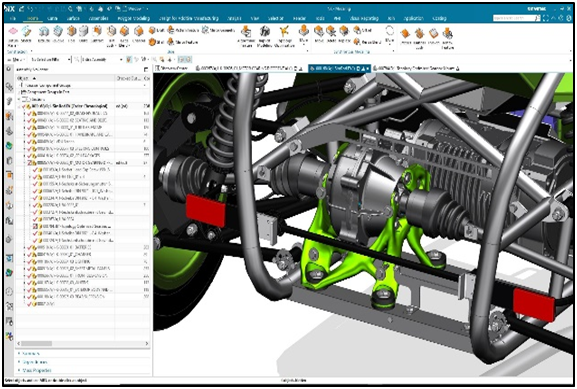Image resolution: width=577 pixels, height=389 pixels.
Task: Choose the Hole feature icon
Action: [71, 32]
